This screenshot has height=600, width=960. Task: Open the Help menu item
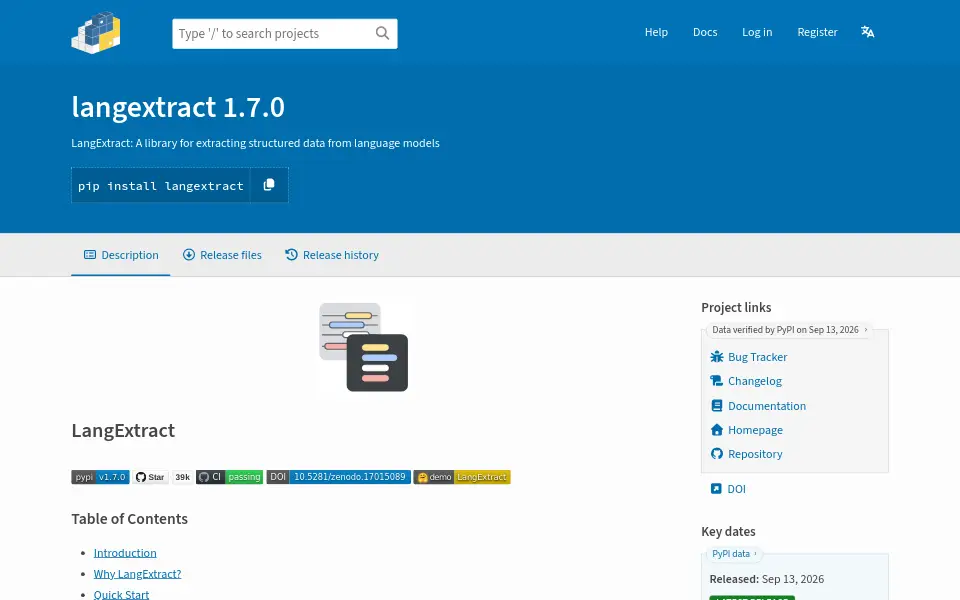(656, 32)
